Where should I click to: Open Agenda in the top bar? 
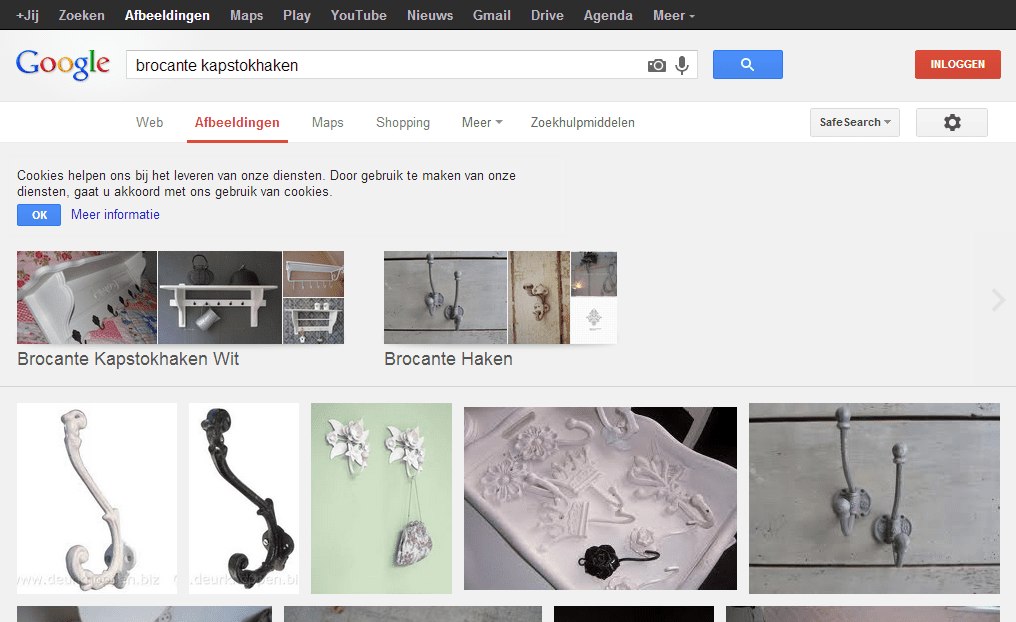coord(608,16)
